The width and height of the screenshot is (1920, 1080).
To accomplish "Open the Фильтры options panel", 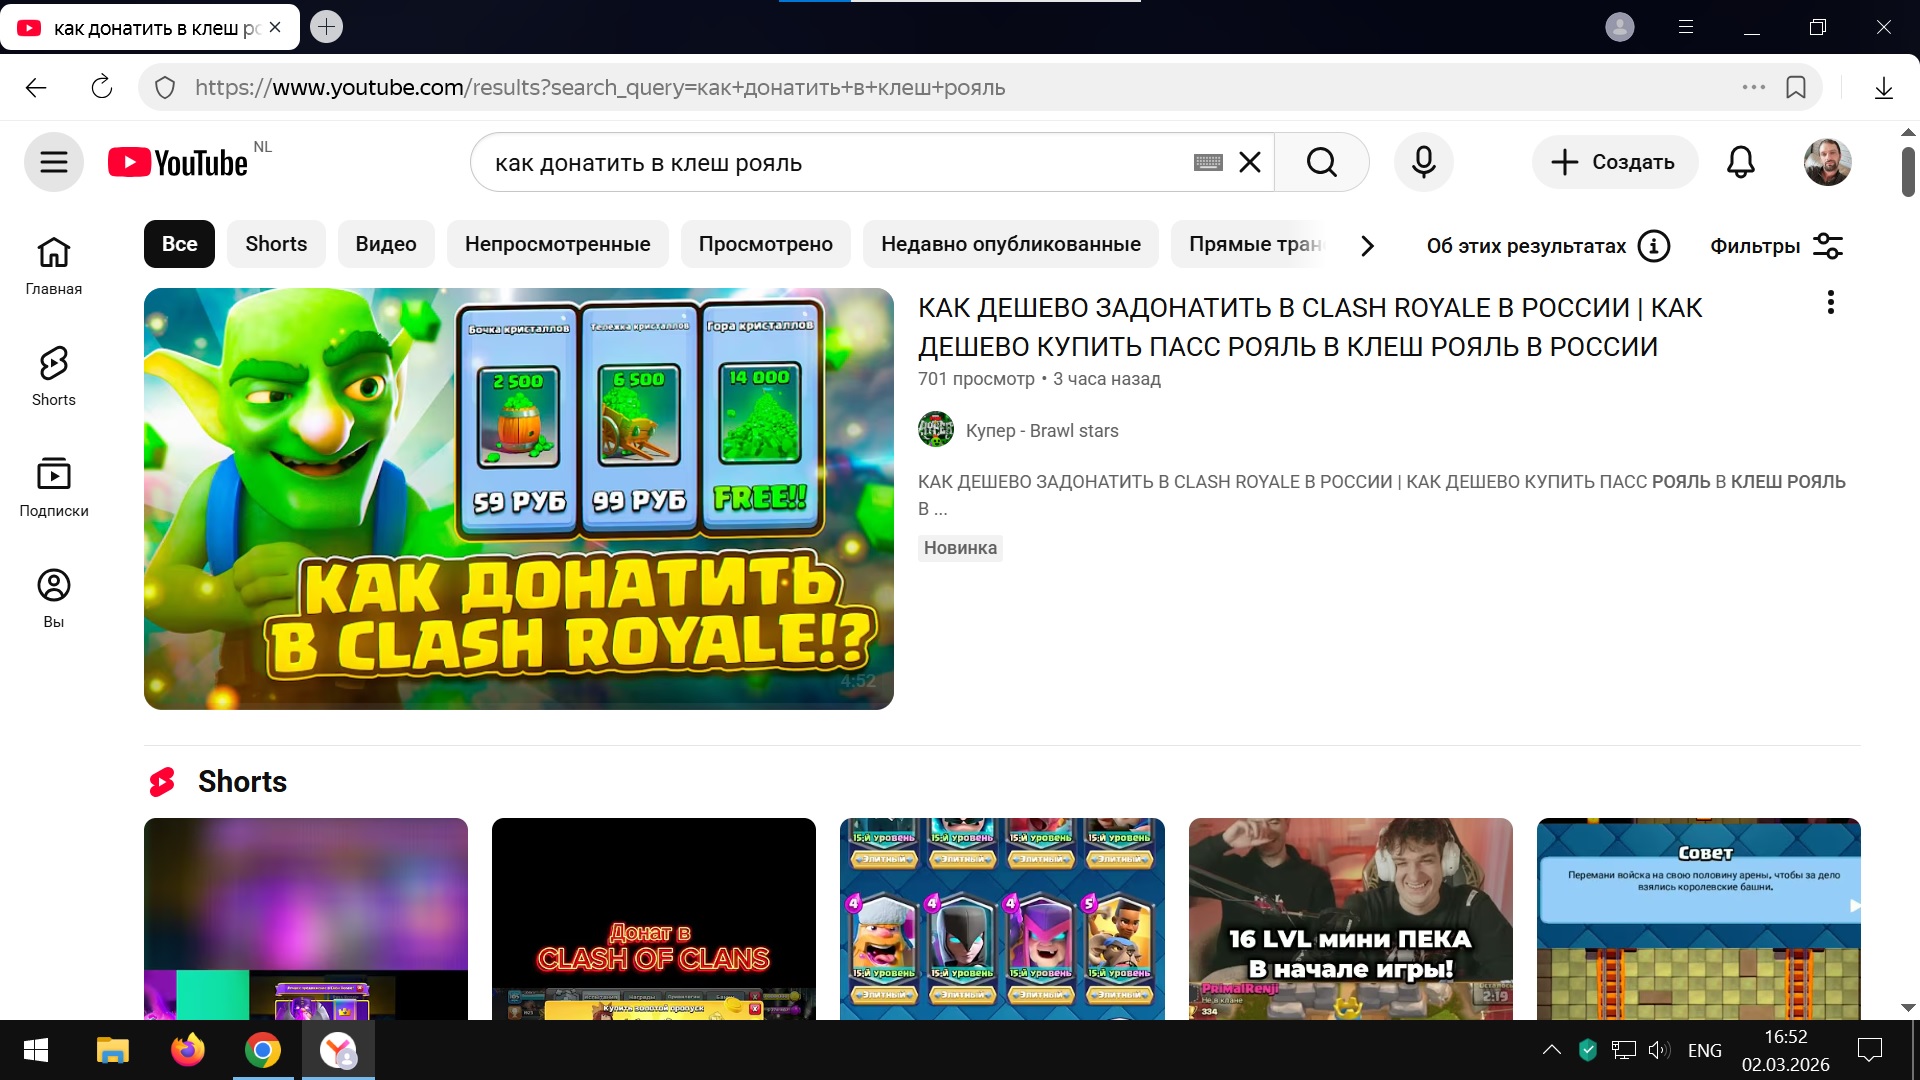I will 1777,246.
